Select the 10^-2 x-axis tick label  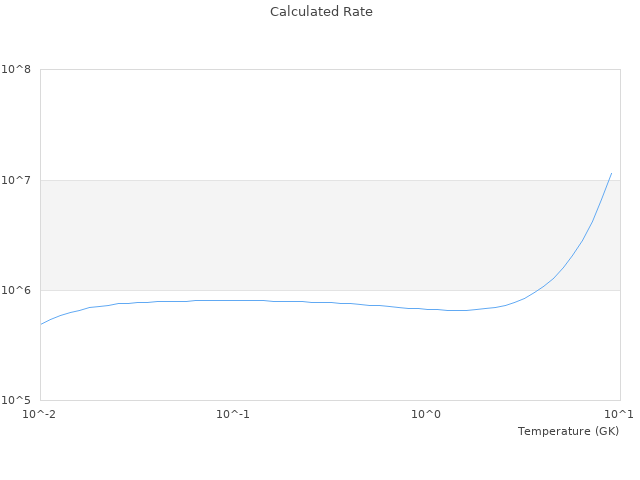point(40,414)
